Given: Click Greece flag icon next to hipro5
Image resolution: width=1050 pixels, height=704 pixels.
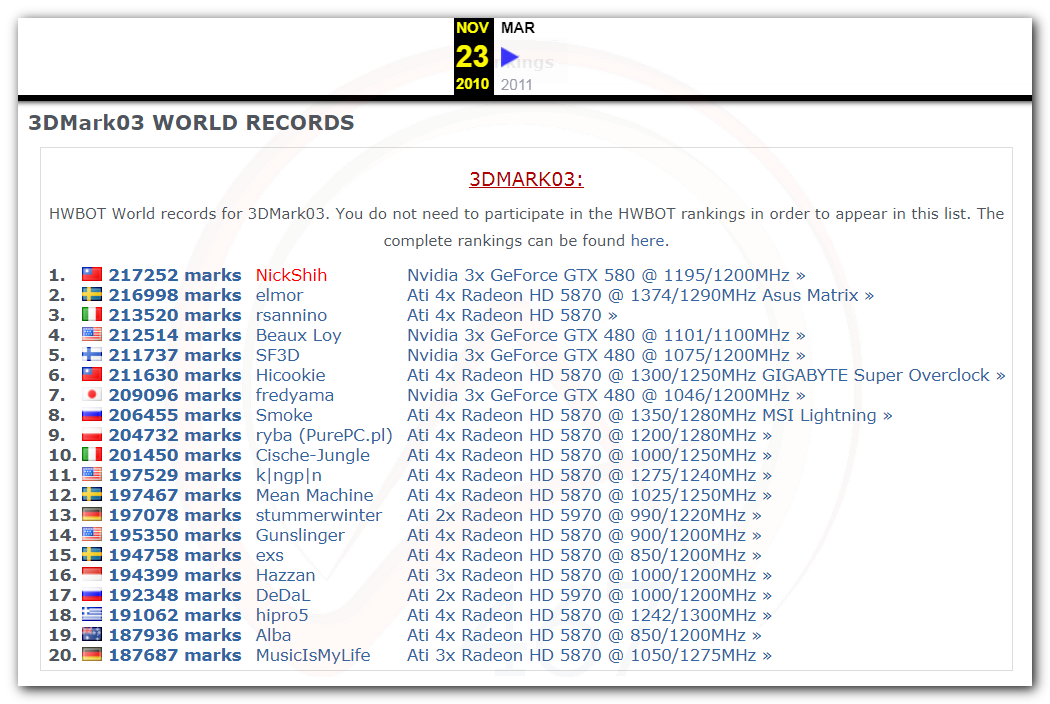Looking at the screenshot, I should point(92,614).
